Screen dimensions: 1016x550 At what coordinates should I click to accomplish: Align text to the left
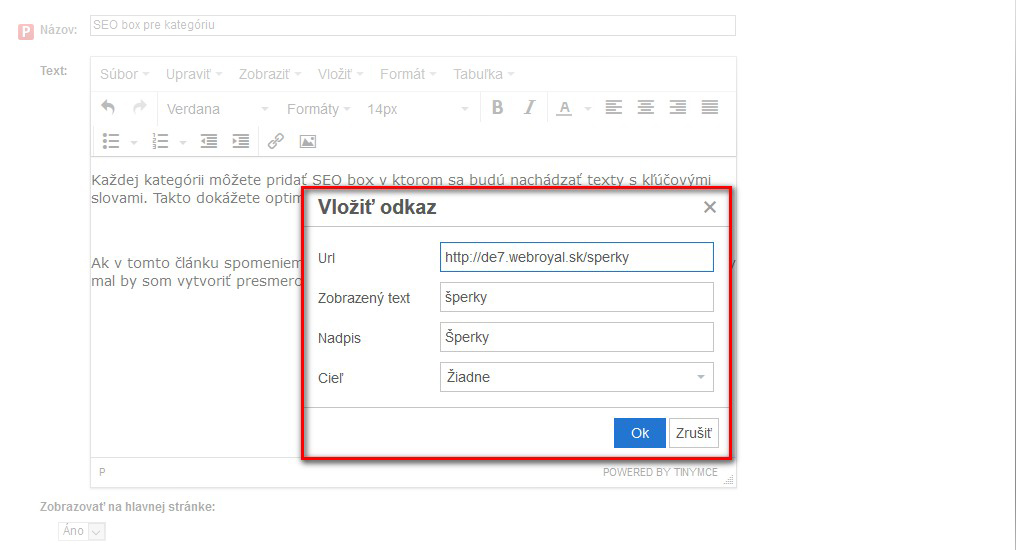pos(613,108)
